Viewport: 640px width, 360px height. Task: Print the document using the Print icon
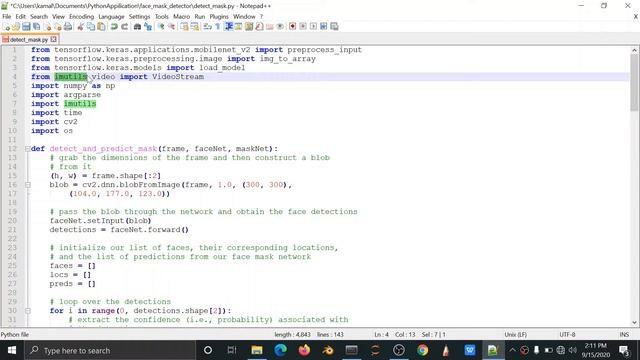click(x=68, y=27)
